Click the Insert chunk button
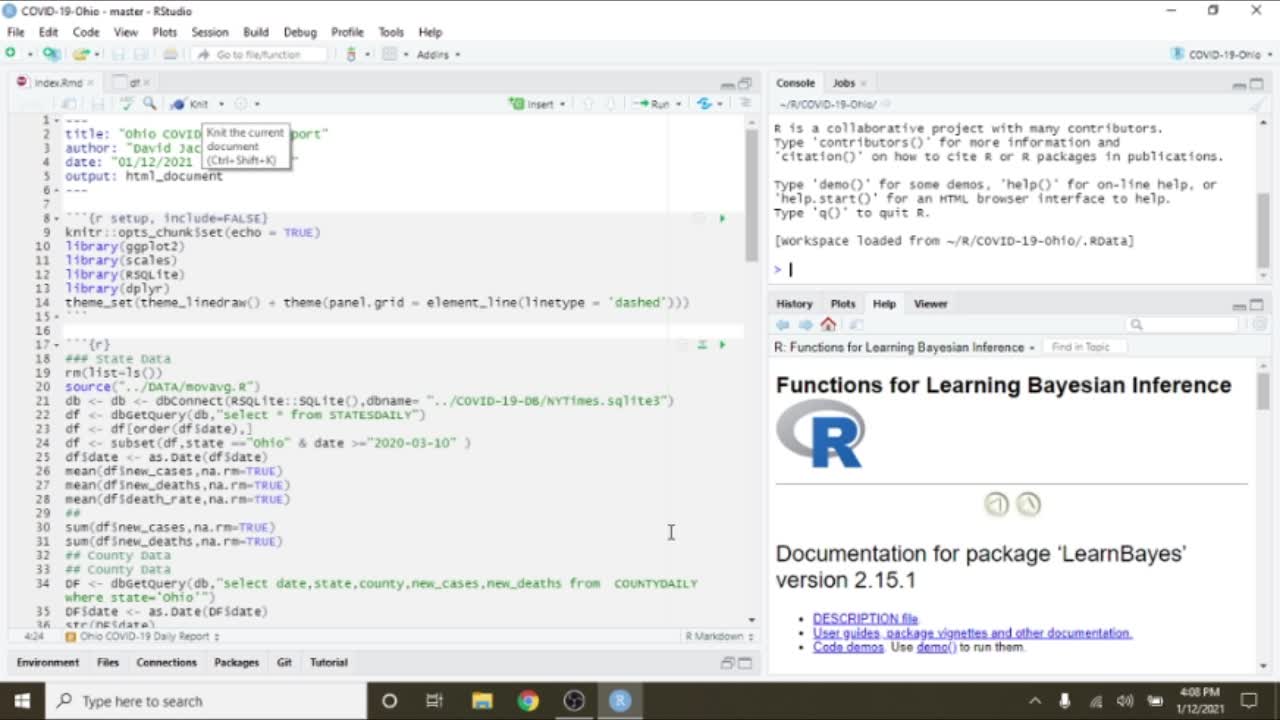Screen dimensions: 1280x720 pos(531,104)
